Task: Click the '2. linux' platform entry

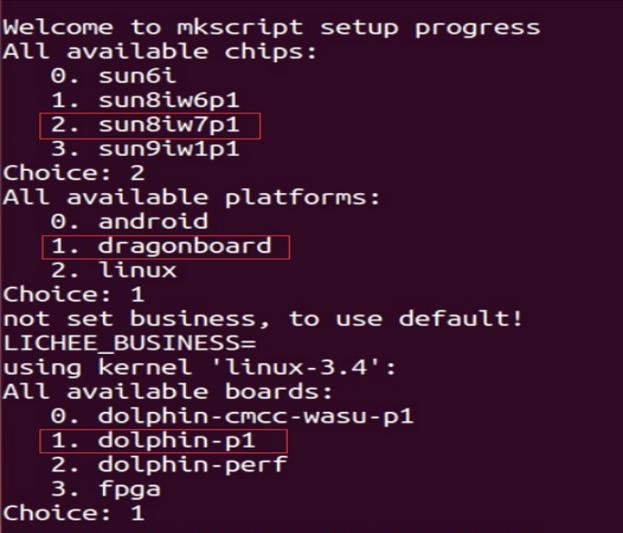Action: point(113,270)
